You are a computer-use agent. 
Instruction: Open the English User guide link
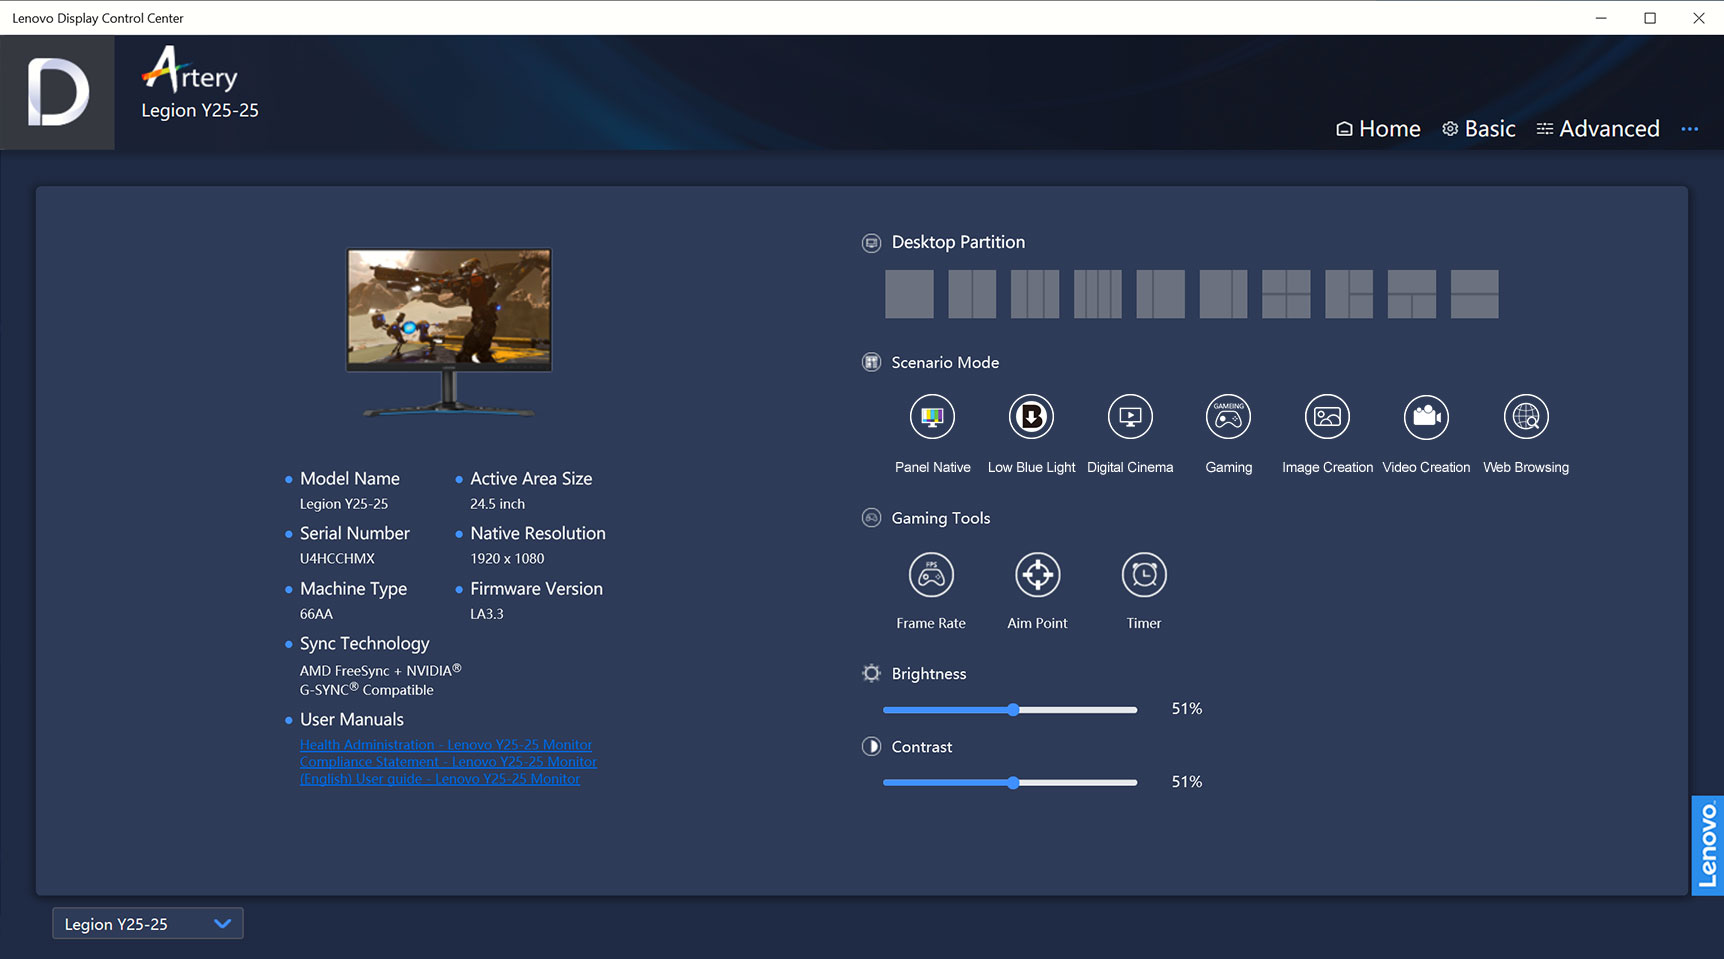click(x=439, y=779)
